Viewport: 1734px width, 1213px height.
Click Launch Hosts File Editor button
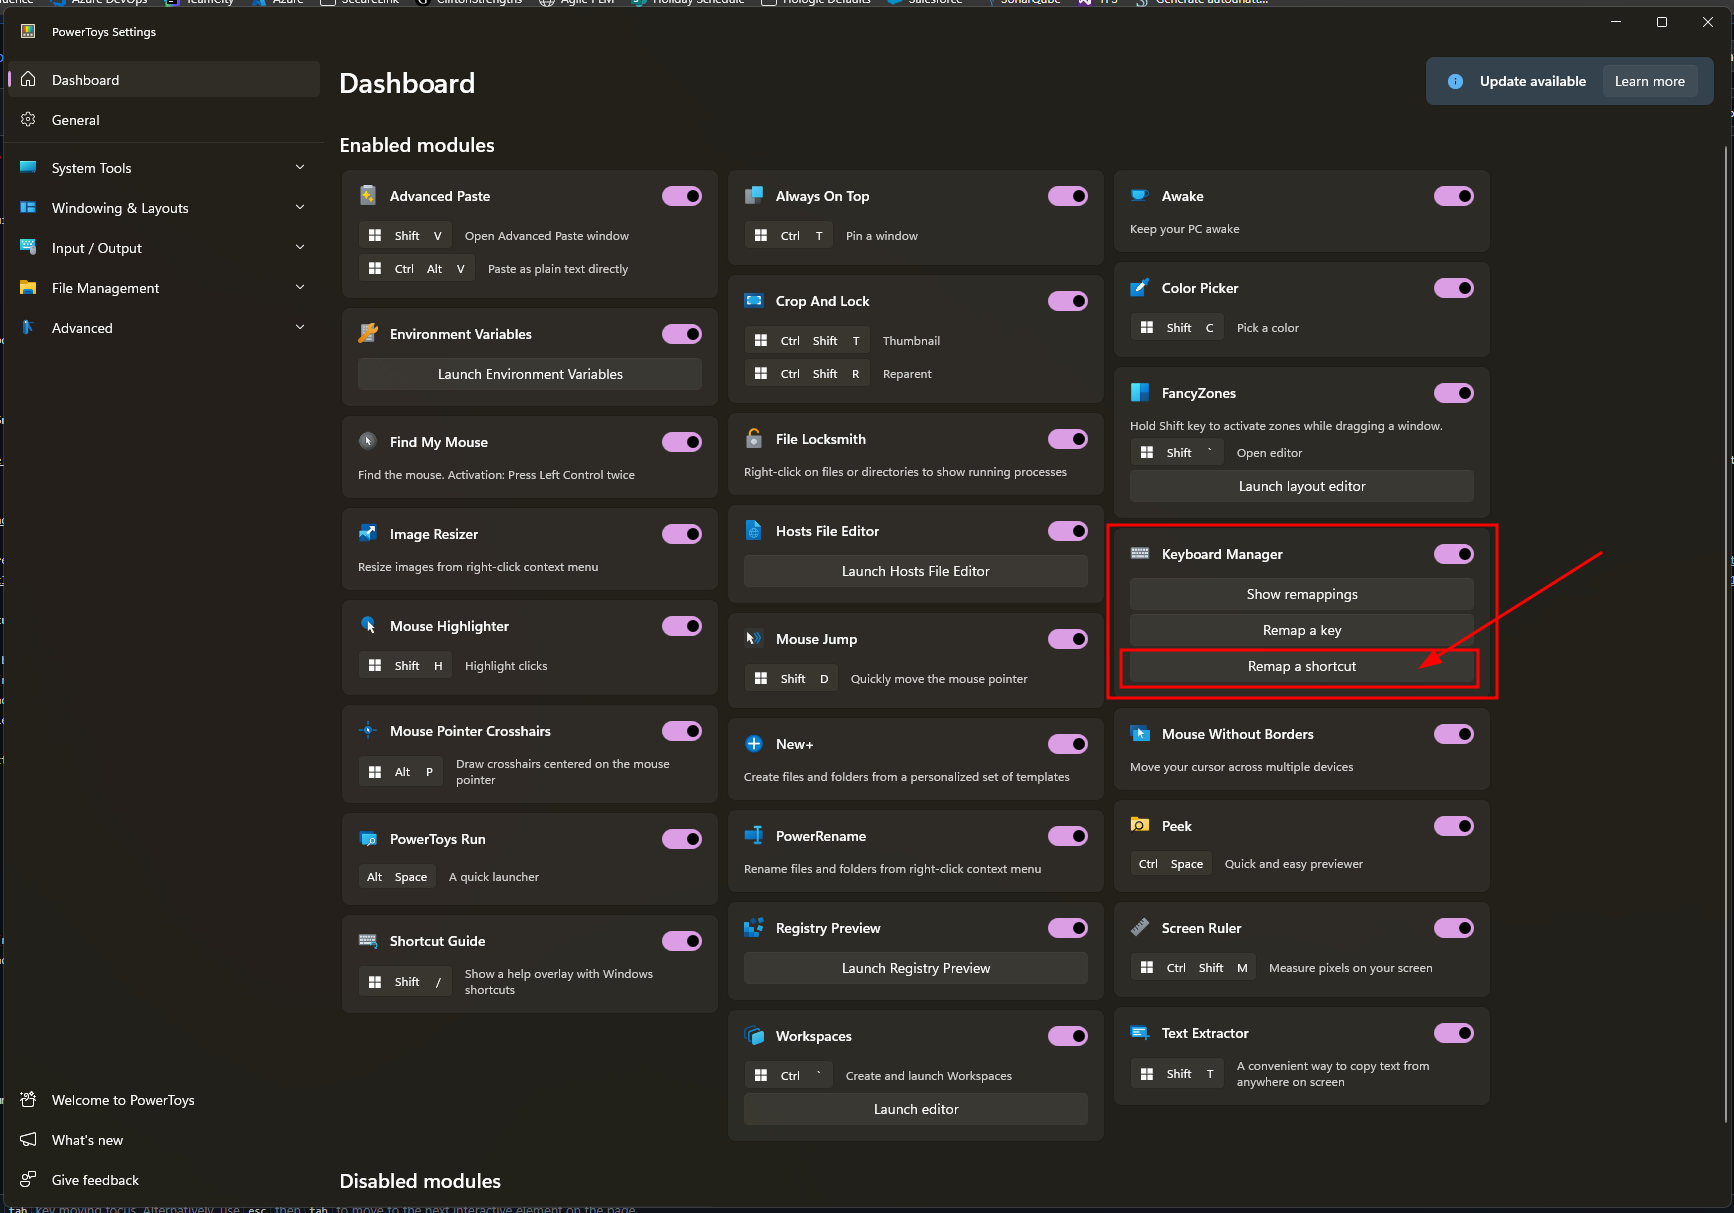pyautogui.click(x=916, y=571)
